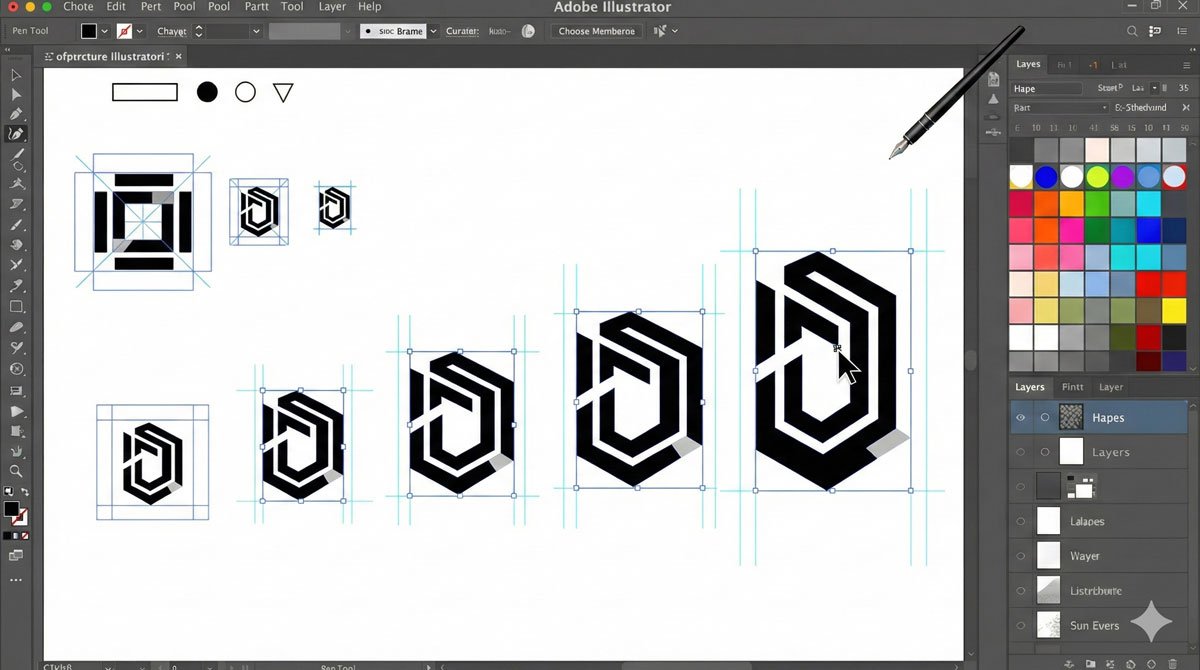The height and width of the screenshot is (670, 1200).
Task: Select the Selection arrow tool
Action: coord(16,75)
